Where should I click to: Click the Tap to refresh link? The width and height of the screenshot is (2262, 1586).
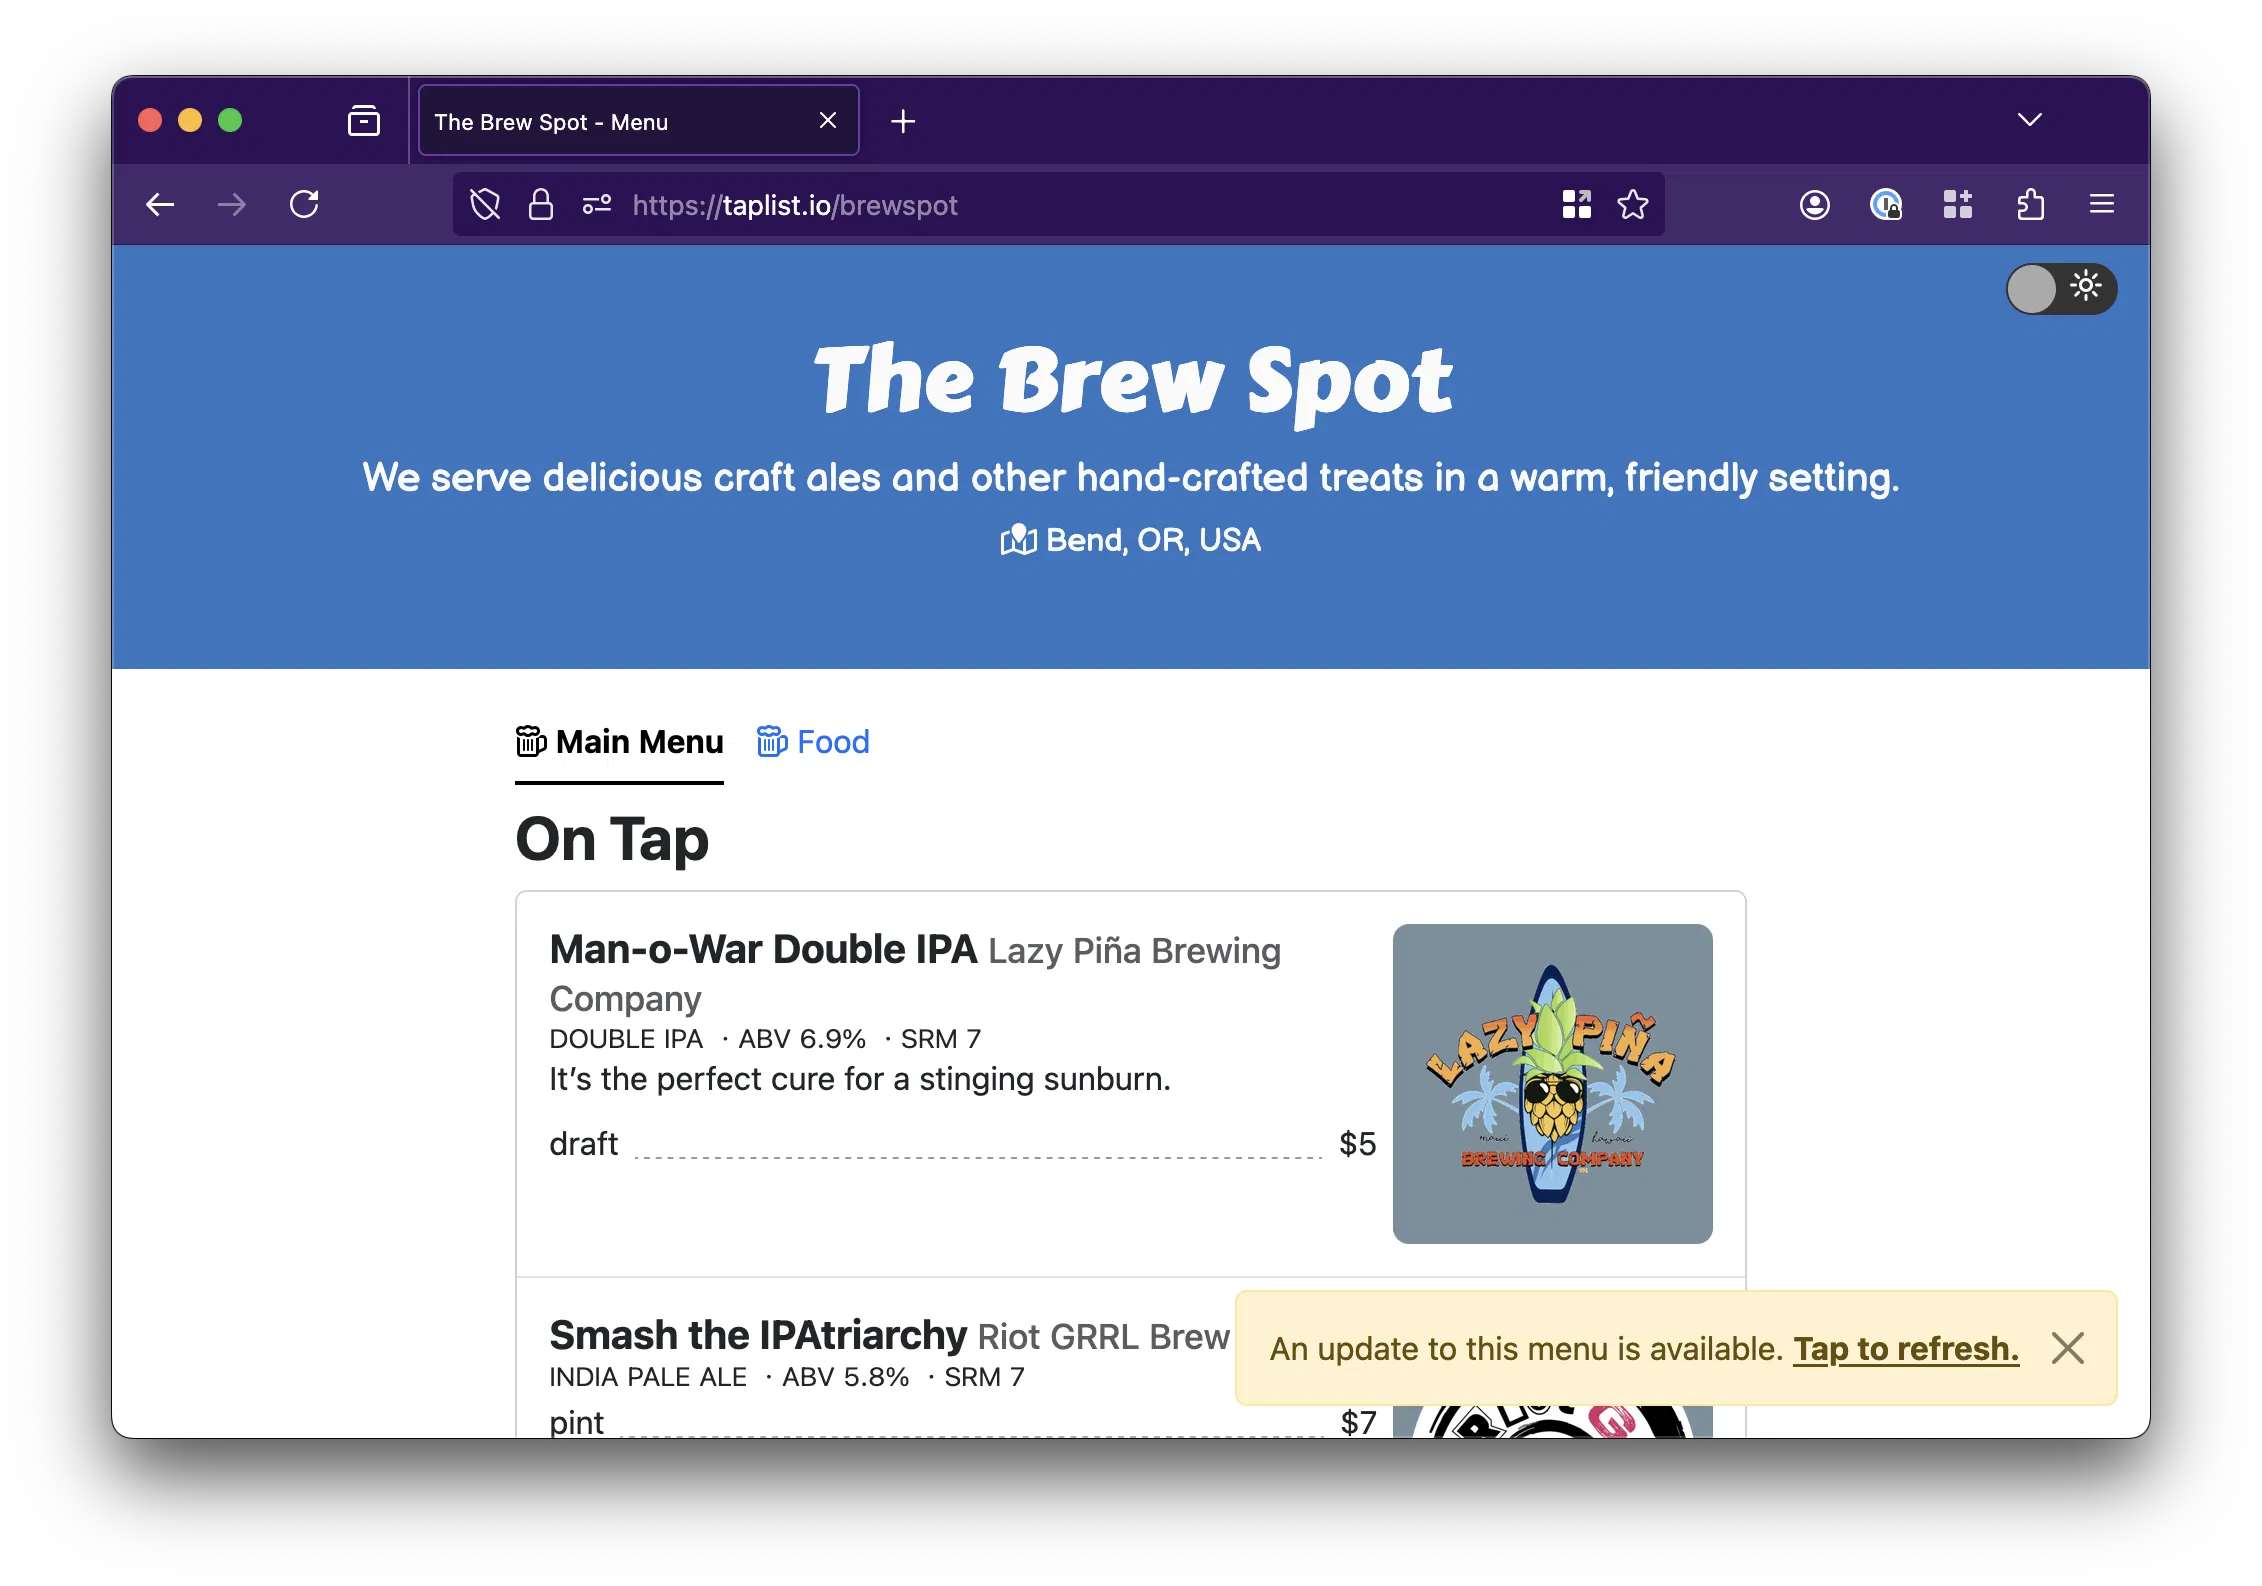pos(1906,1349)
